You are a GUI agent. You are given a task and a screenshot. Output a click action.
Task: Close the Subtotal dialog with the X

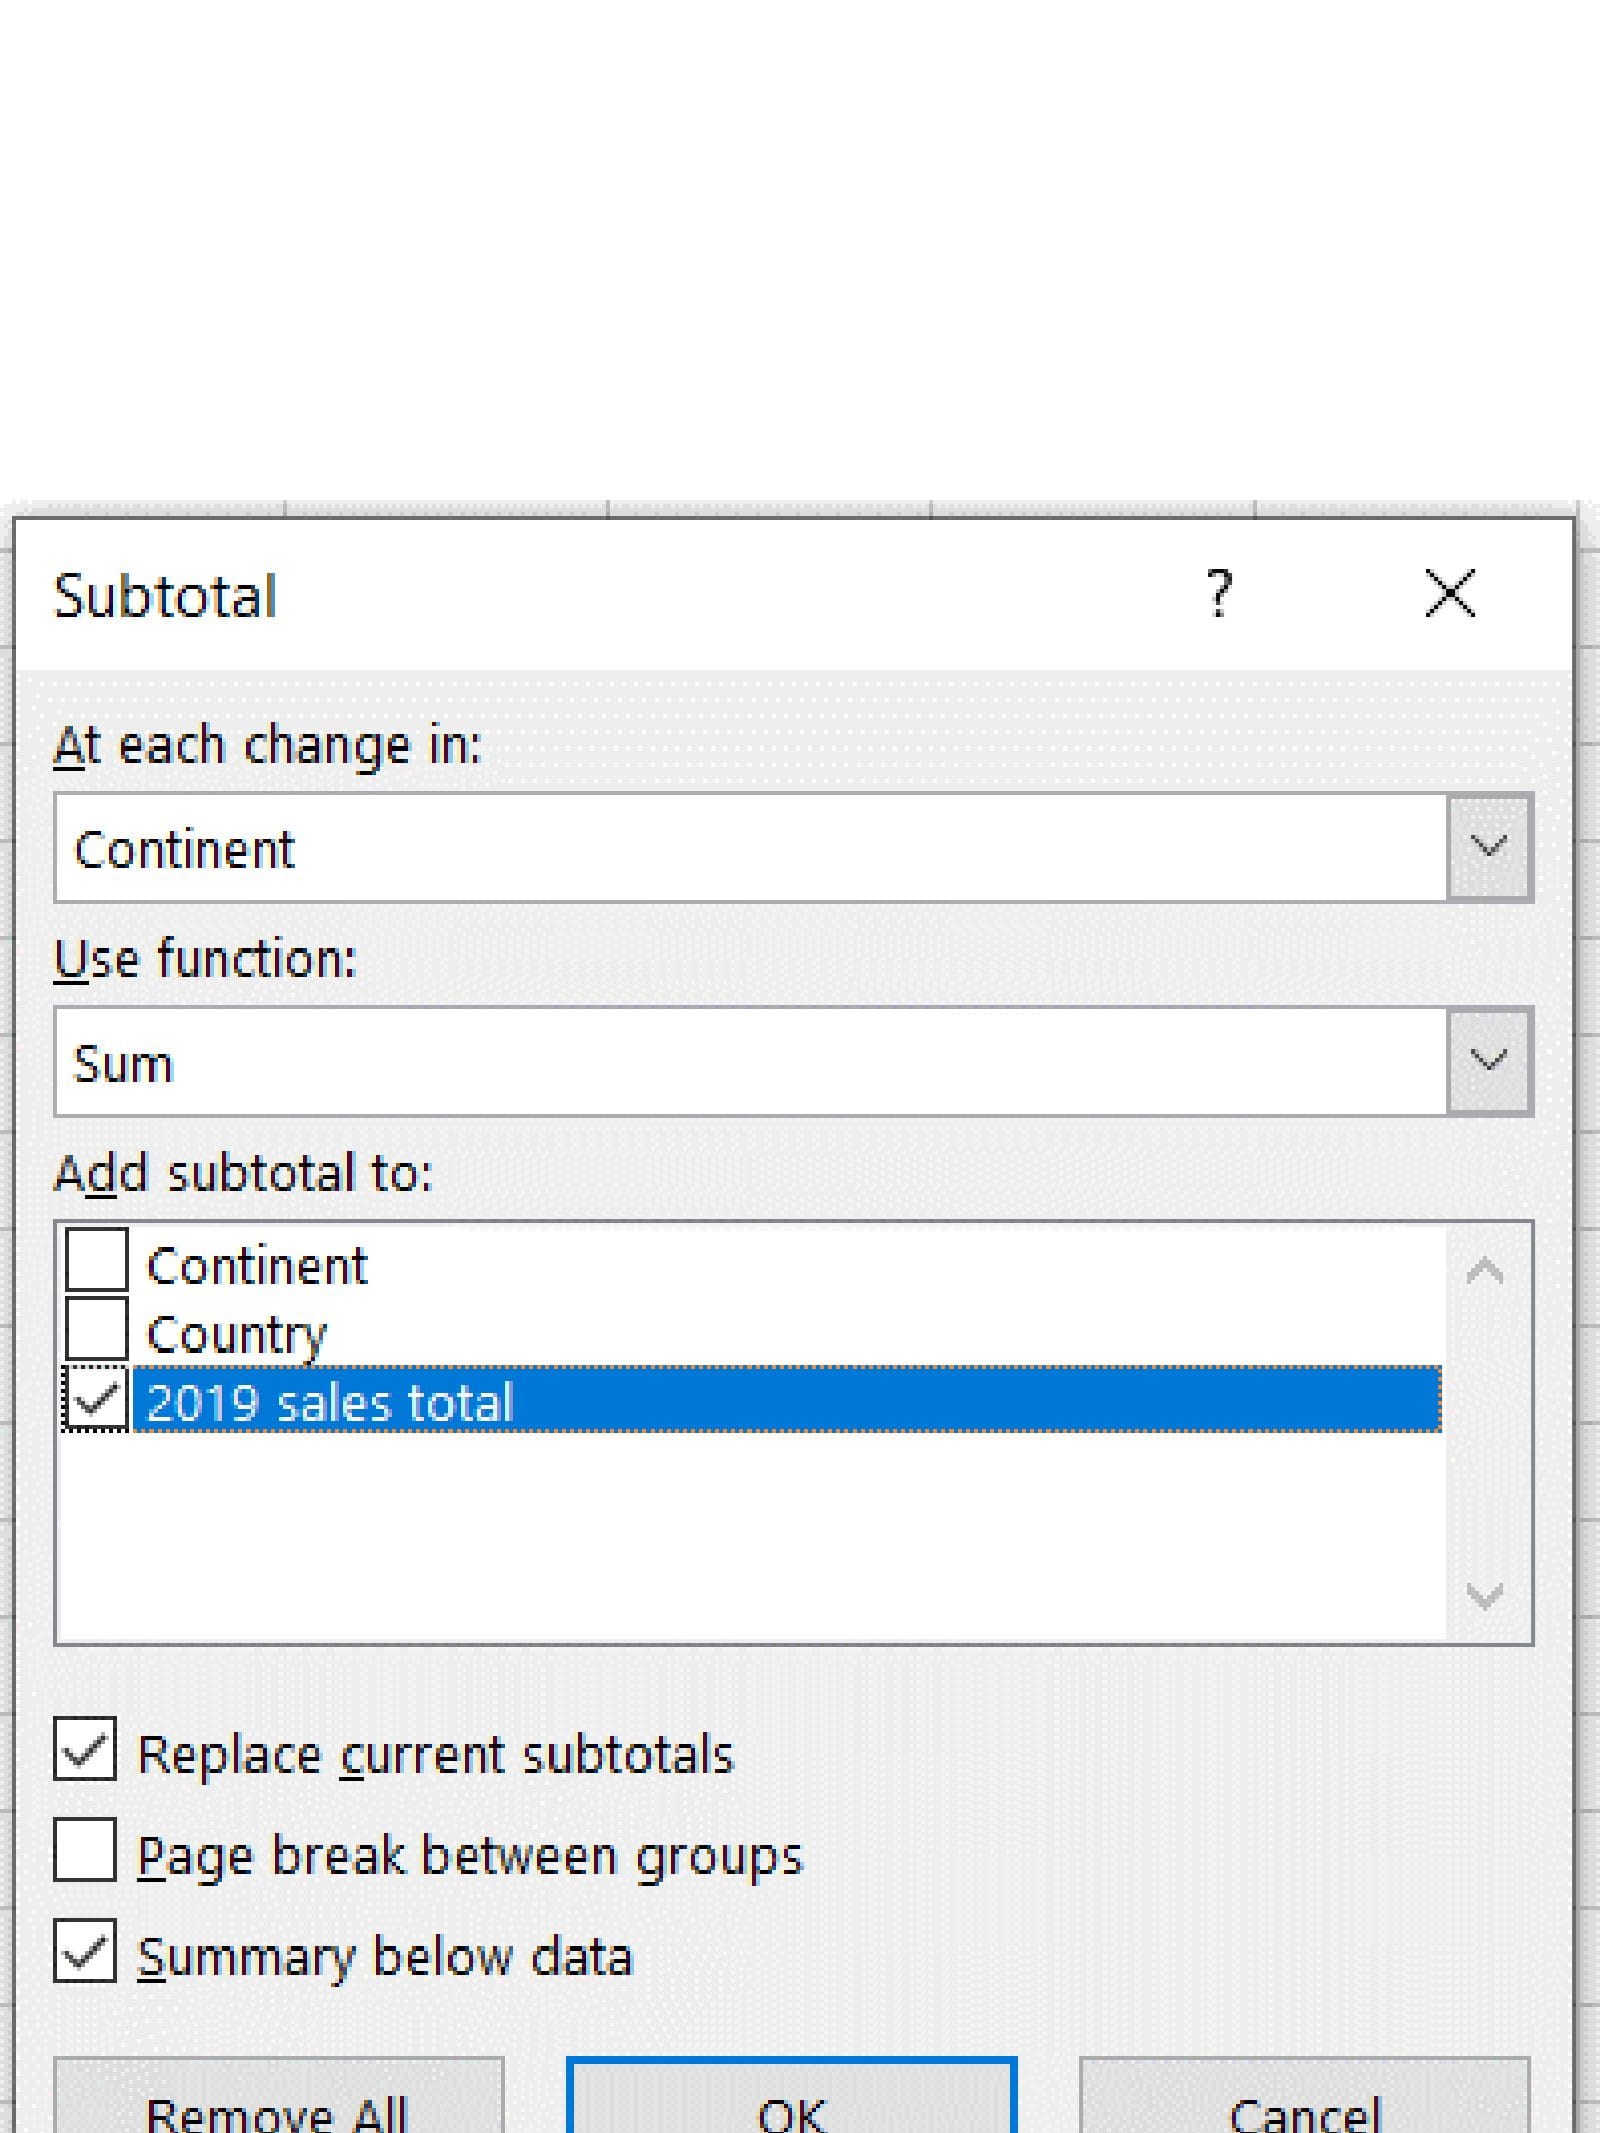tap(1449, 594)
